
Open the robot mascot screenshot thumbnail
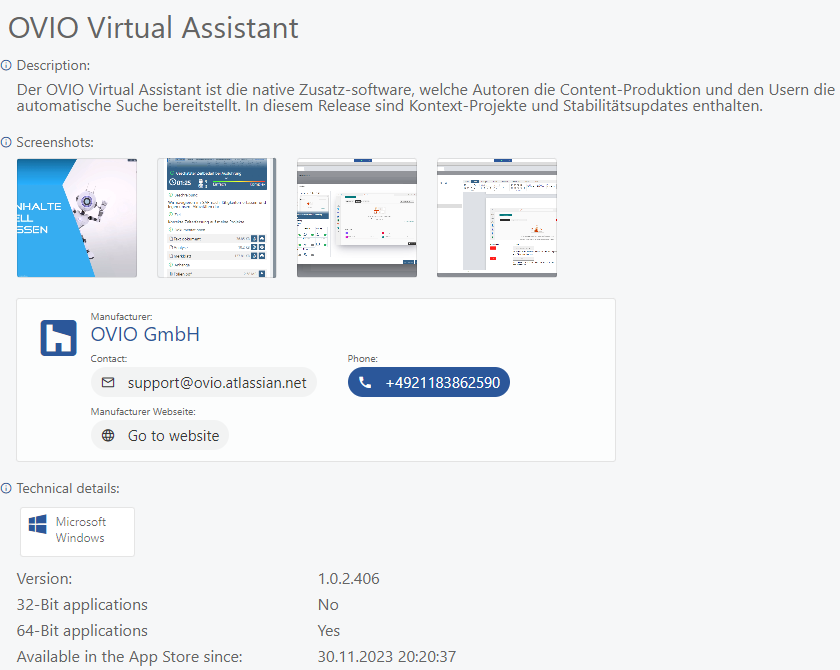coord(77,217)
